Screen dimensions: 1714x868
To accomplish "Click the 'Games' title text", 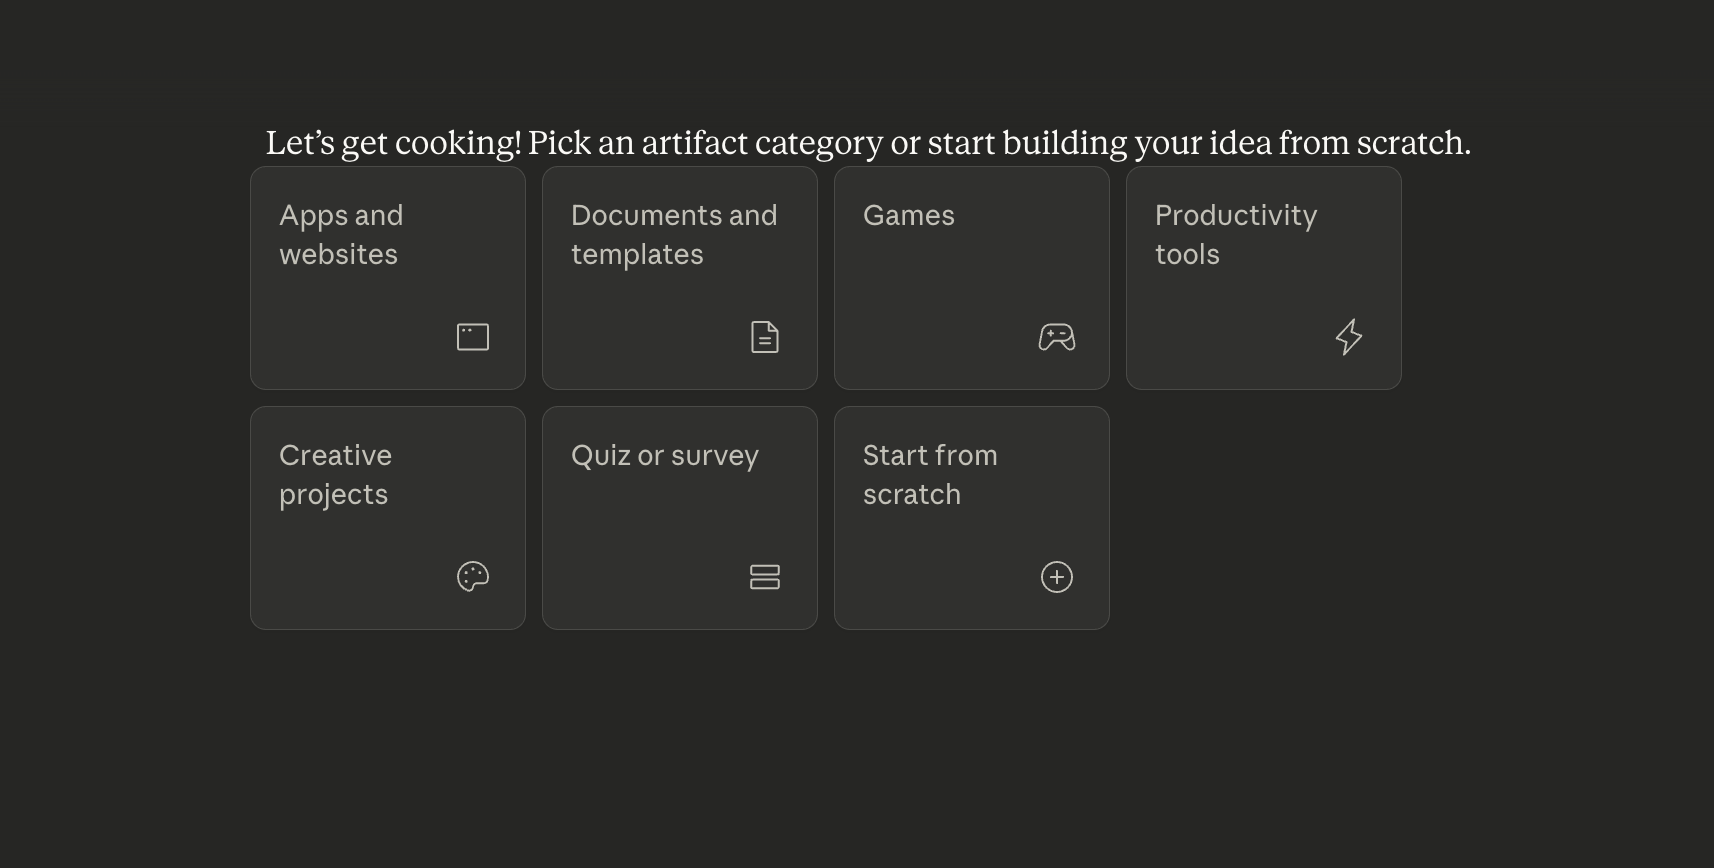I will pos(909,216).
